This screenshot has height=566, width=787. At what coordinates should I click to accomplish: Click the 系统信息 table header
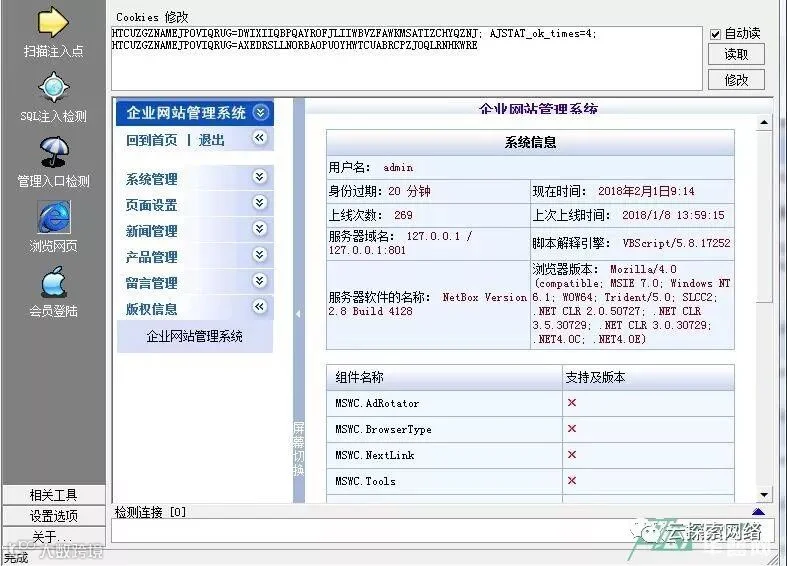pos(531,143)
